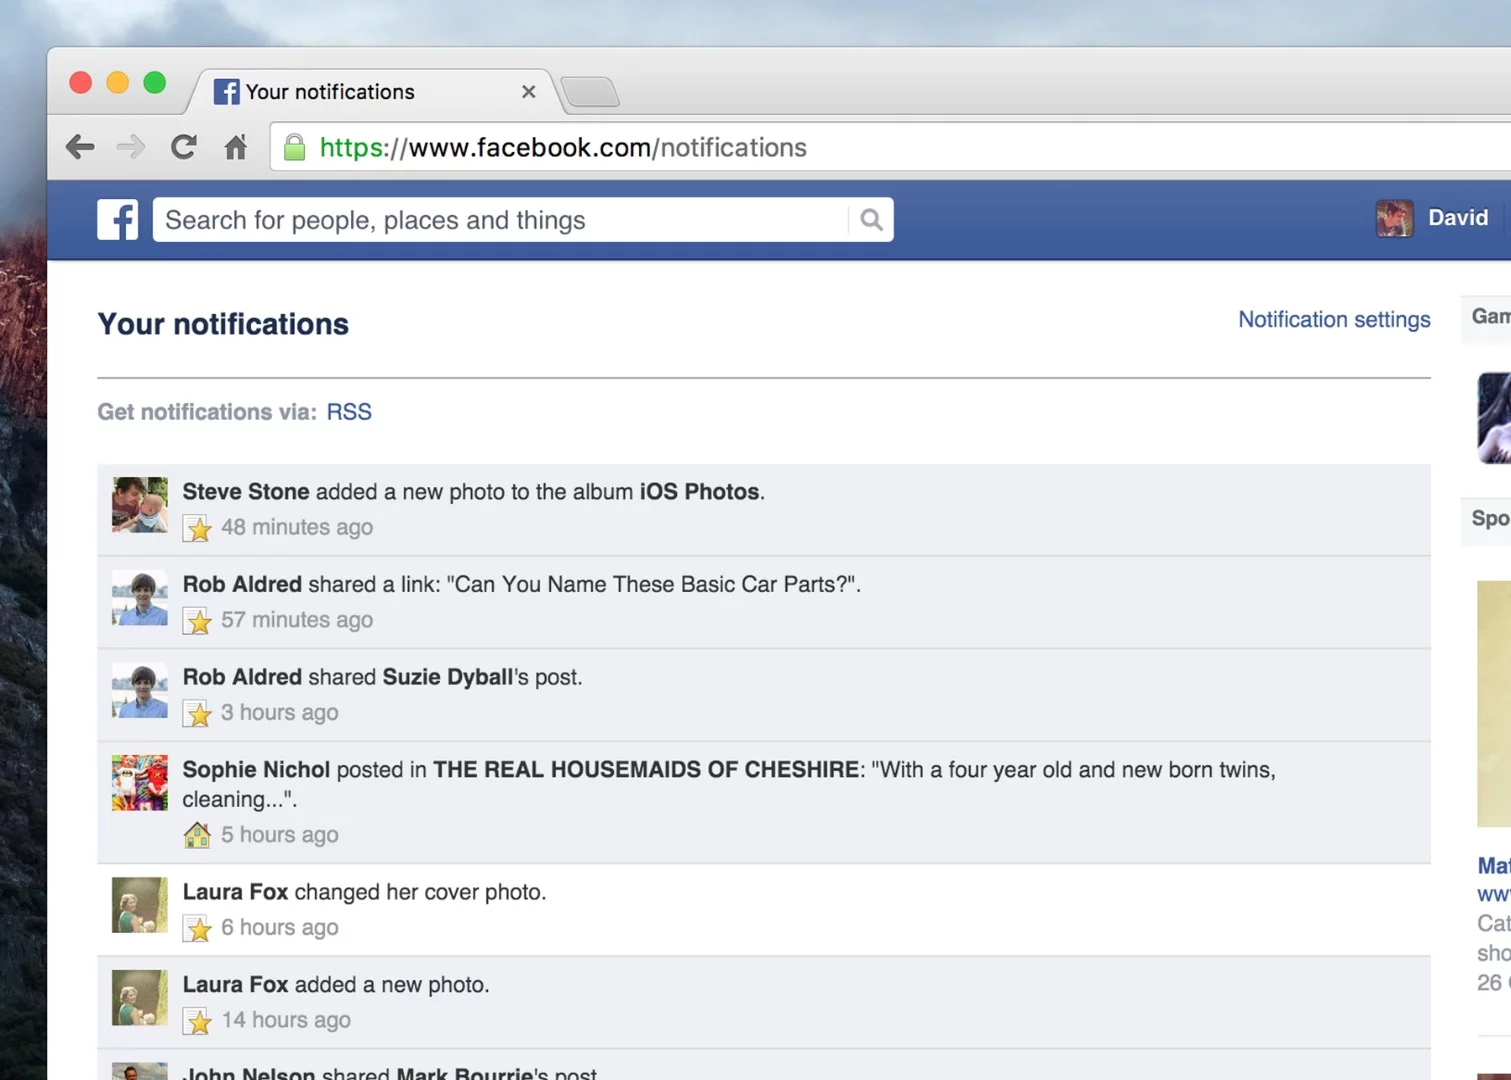Click the search magnifier icon
The image size is (1511, 1080).
(x=869, y=219)
